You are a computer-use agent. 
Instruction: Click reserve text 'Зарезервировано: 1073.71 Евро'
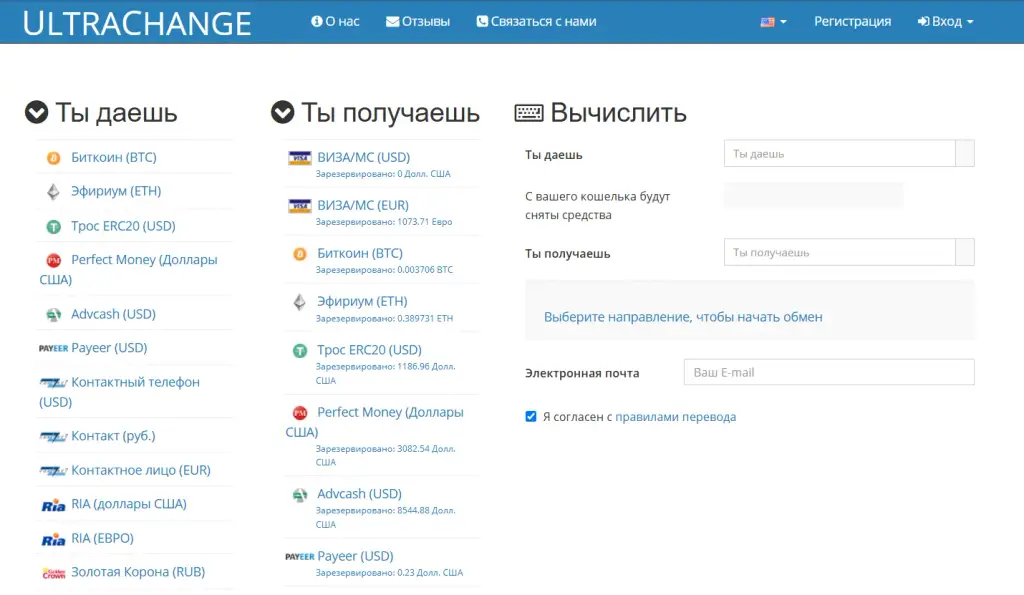point(384,222)
